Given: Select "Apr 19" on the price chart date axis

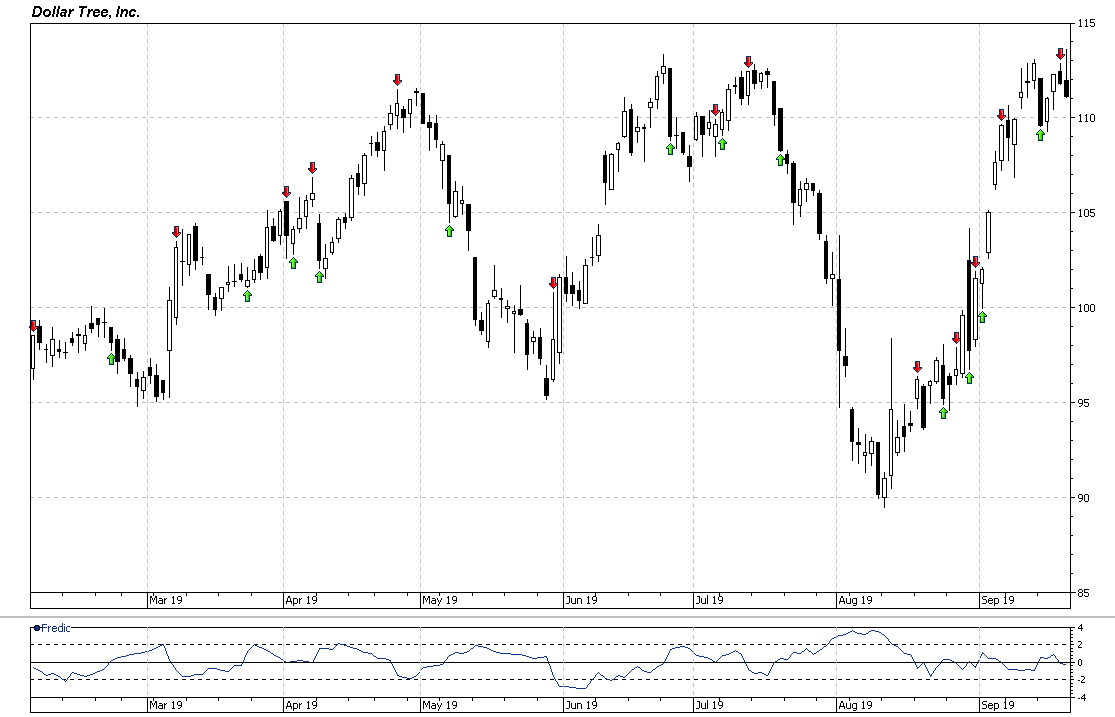Looking at the screenshot, I should [302, 600].
